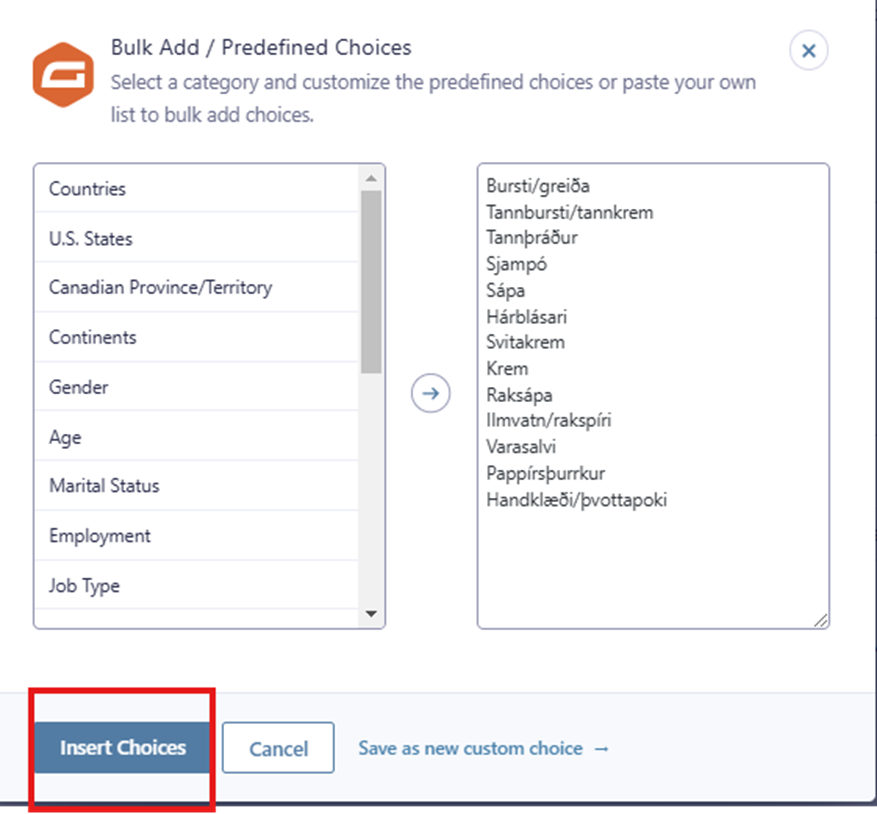Choose Canadian Province/Territory category

point(160,288)
